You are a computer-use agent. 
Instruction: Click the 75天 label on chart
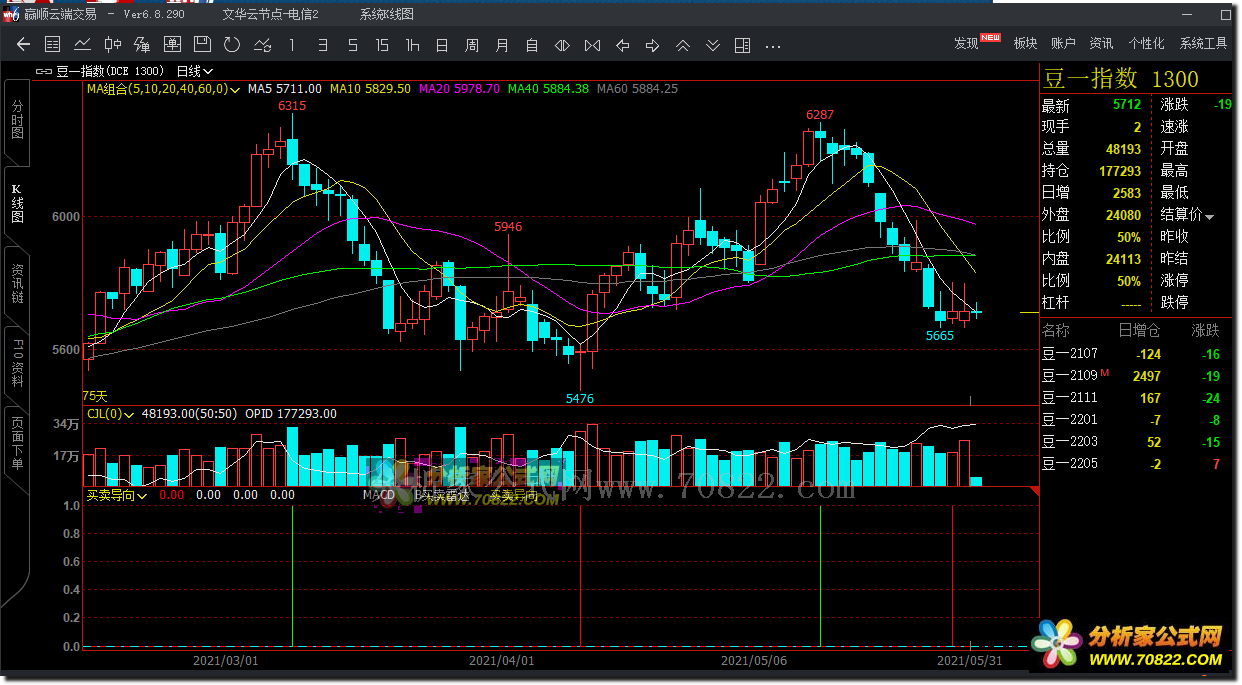(95, 396)
